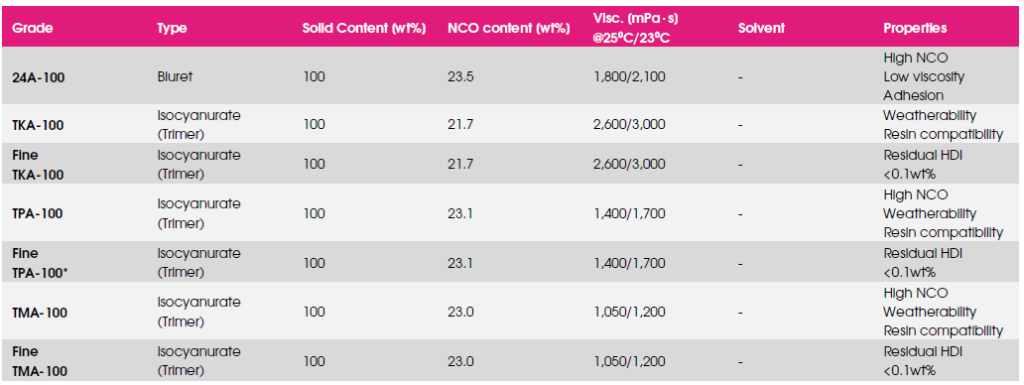Screen dimensions: 1024x385
Task: Click the Solid Content (wt%) header
Action: click(x=364, y=29)
